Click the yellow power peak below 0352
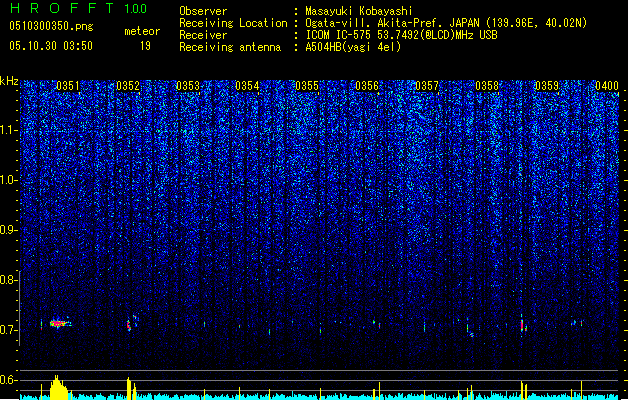The image size is (629, 400). pos(129,388)
